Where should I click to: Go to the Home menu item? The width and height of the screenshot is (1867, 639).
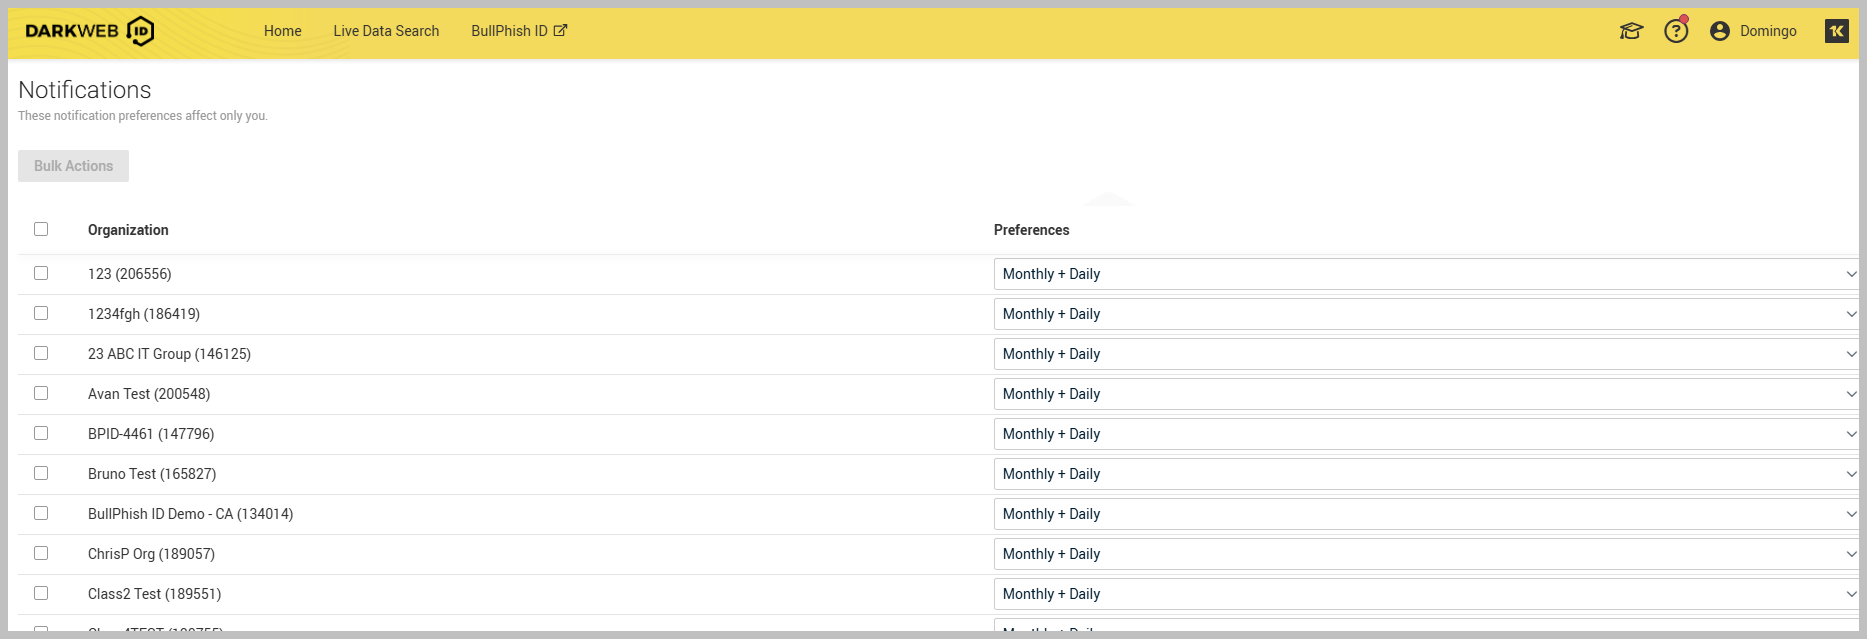(x=282, y=31)
